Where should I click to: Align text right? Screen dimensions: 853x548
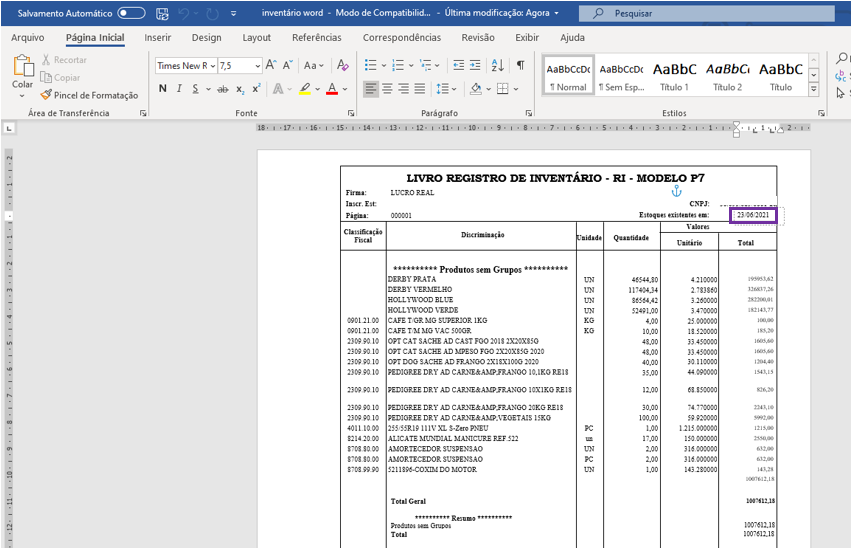coord(404,89)
